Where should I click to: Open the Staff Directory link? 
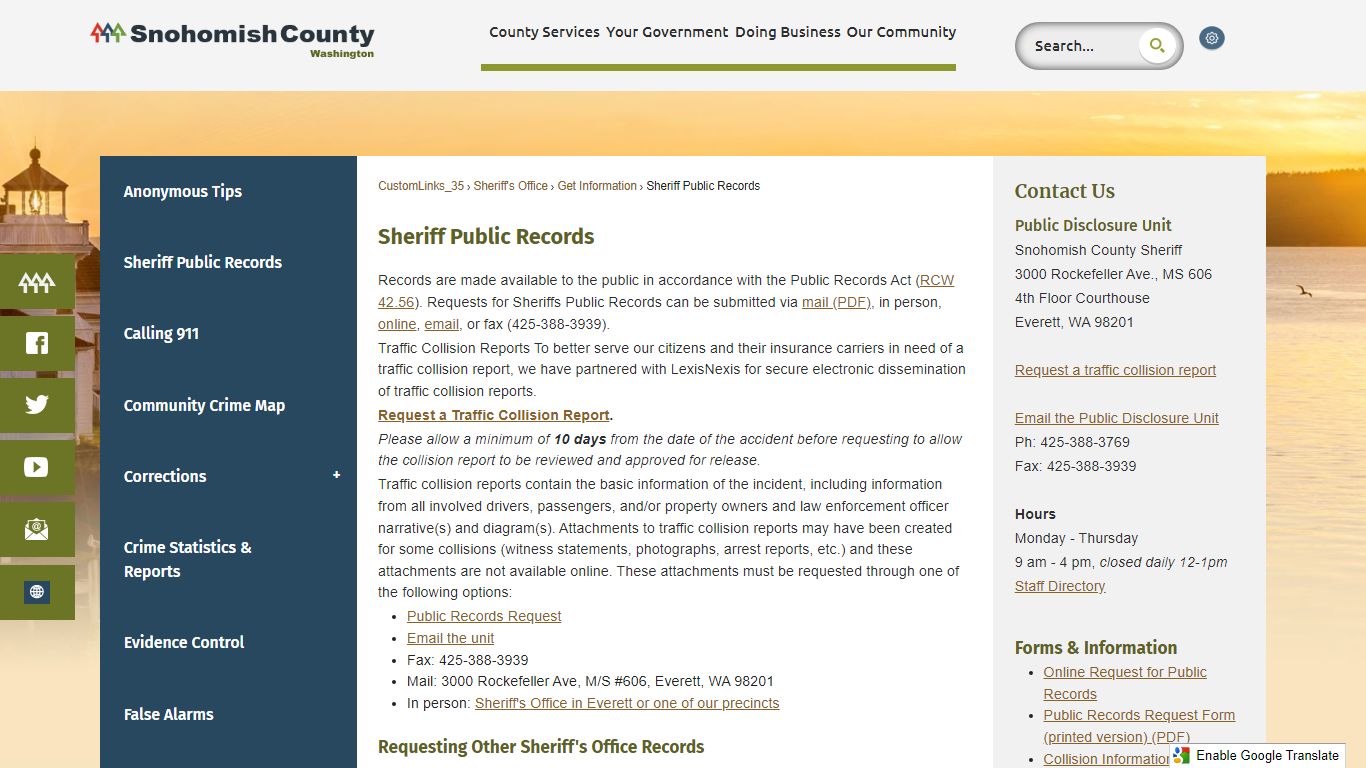coord(1060,586)
